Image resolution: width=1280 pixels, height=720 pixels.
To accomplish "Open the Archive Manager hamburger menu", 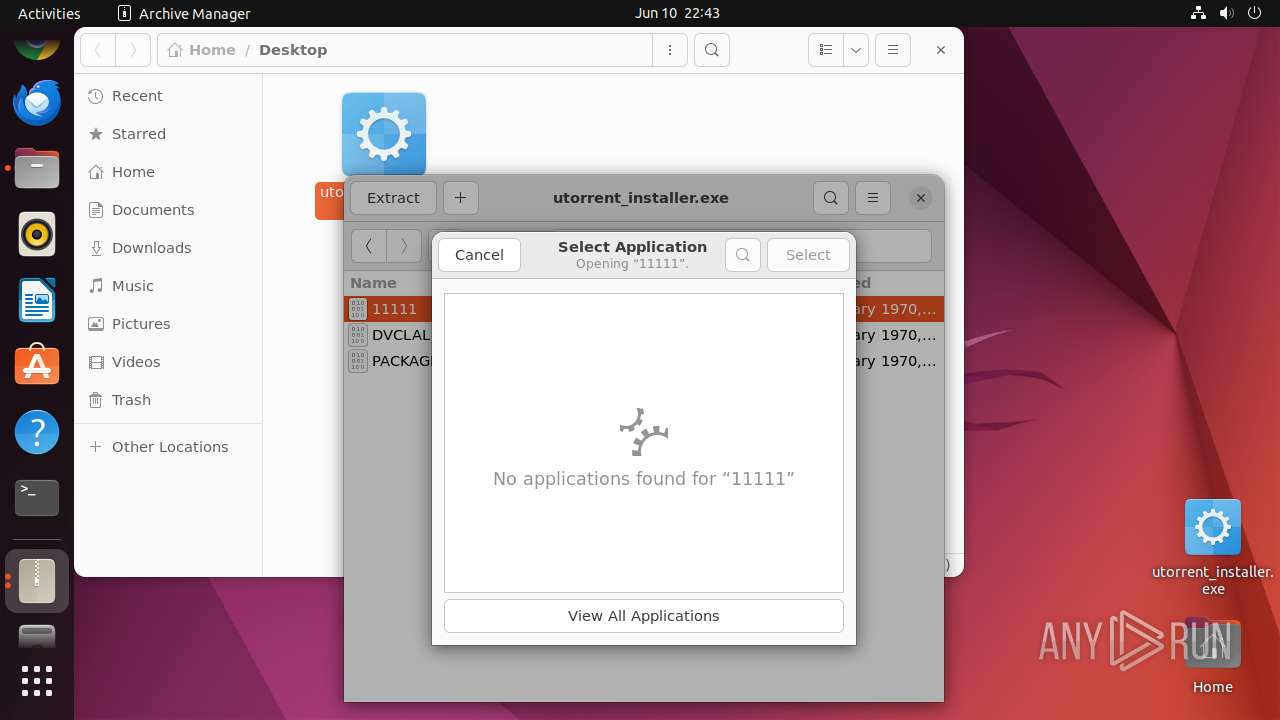I will pos(873,198).
